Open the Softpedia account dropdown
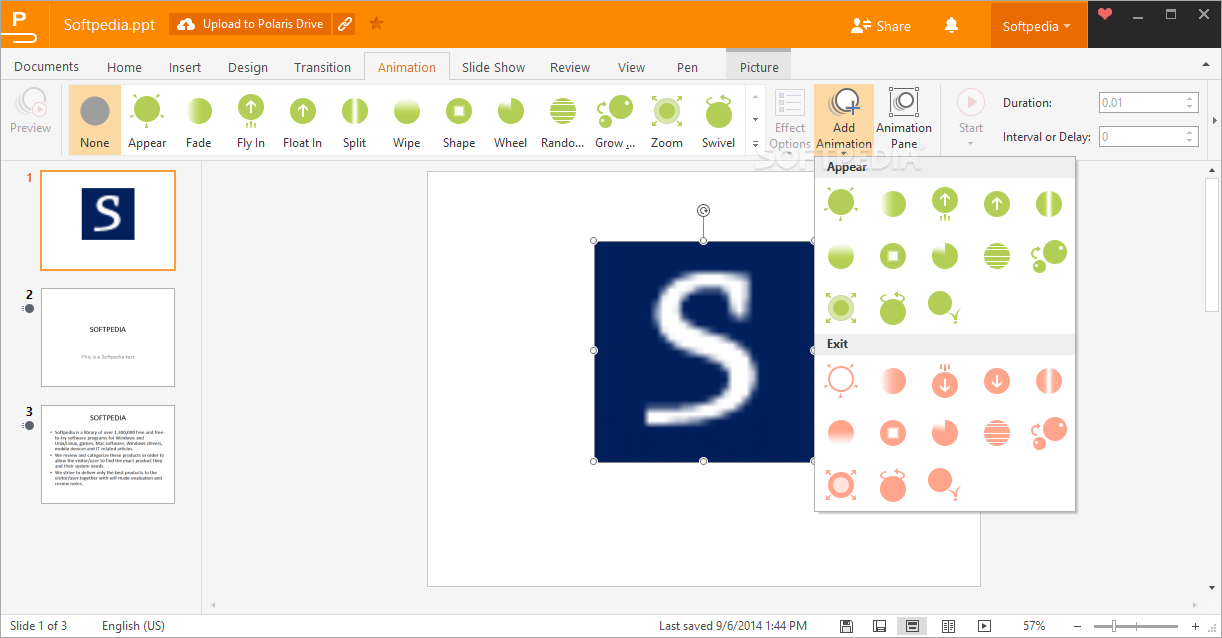 1037,27
